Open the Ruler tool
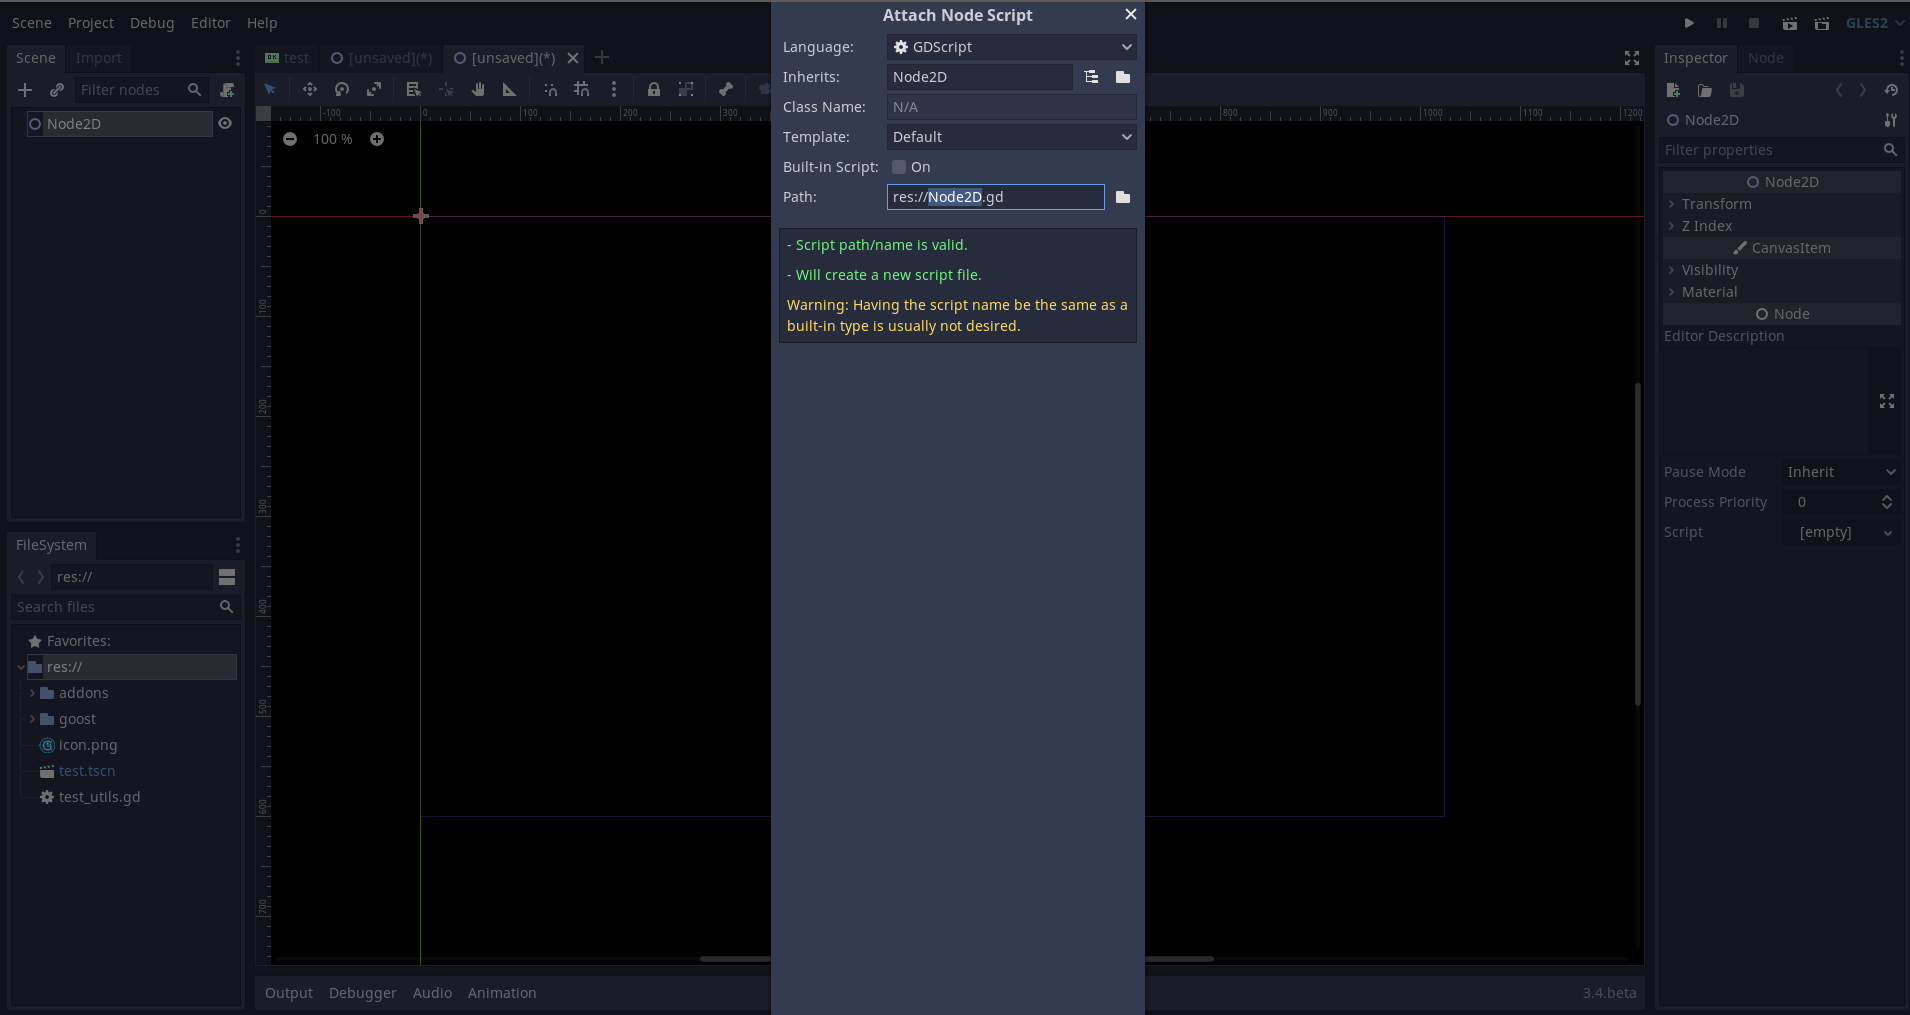1910x1015 pixels. pos(508,90)
